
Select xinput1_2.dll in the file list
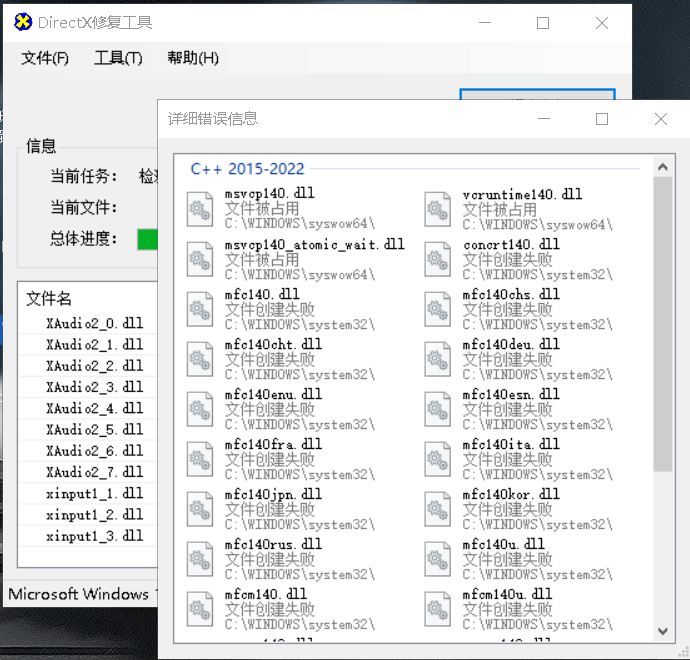point(95,515)
